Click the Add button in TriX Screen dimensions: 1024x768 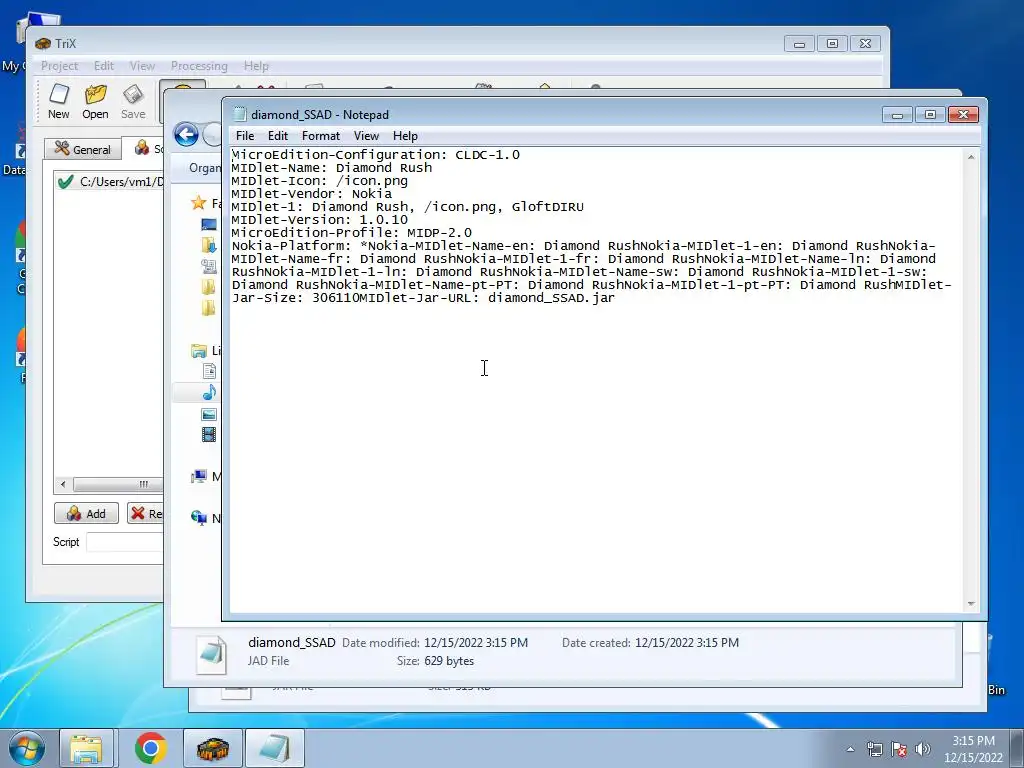coord(86,513)
